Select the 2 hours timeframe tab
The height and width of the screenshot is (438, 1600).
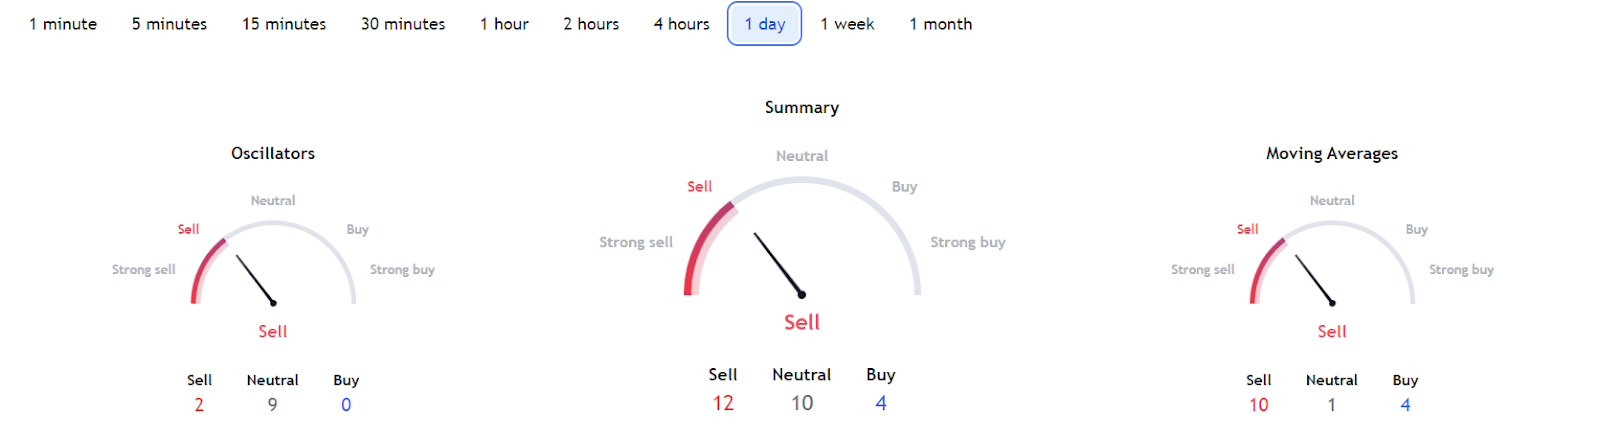591,24
